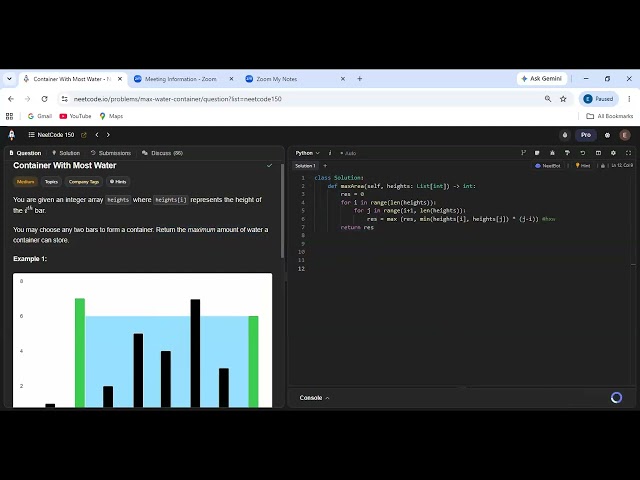Go to the next problem arrow
The width and height of the screenshot is (640, 480).
coord(108,135)
